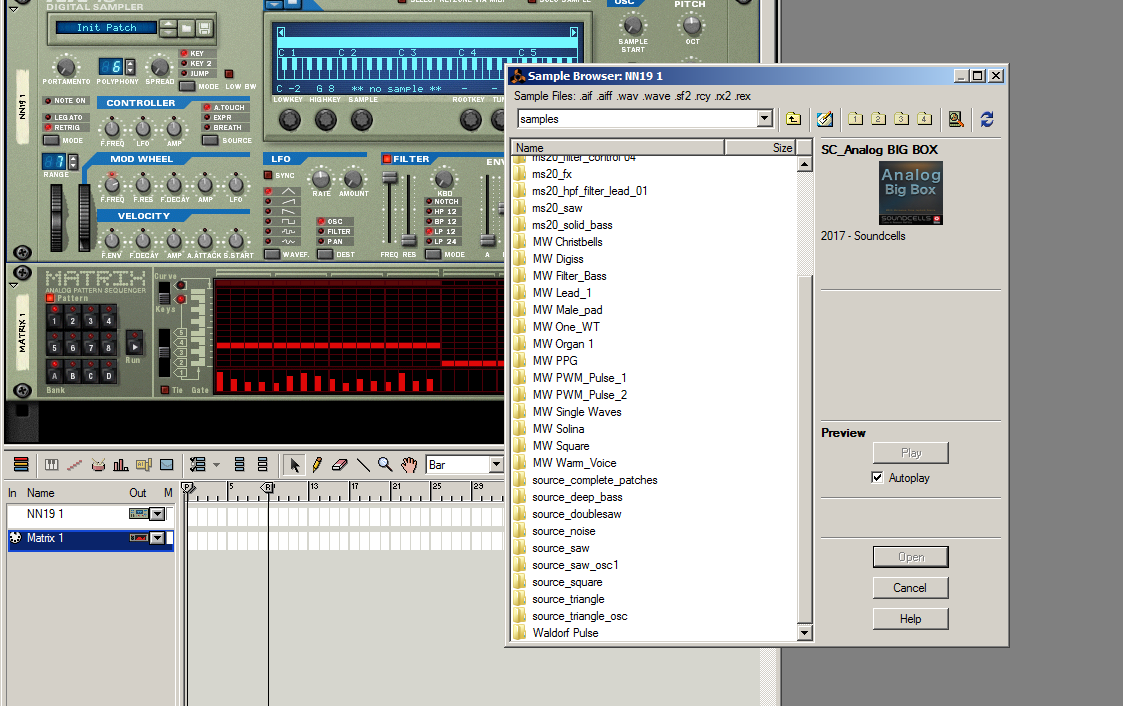1123x706 pixels.
Task: Click the Reason Factory Sound Bank icon
Action: pyautogui.click(x=825, y=119)
